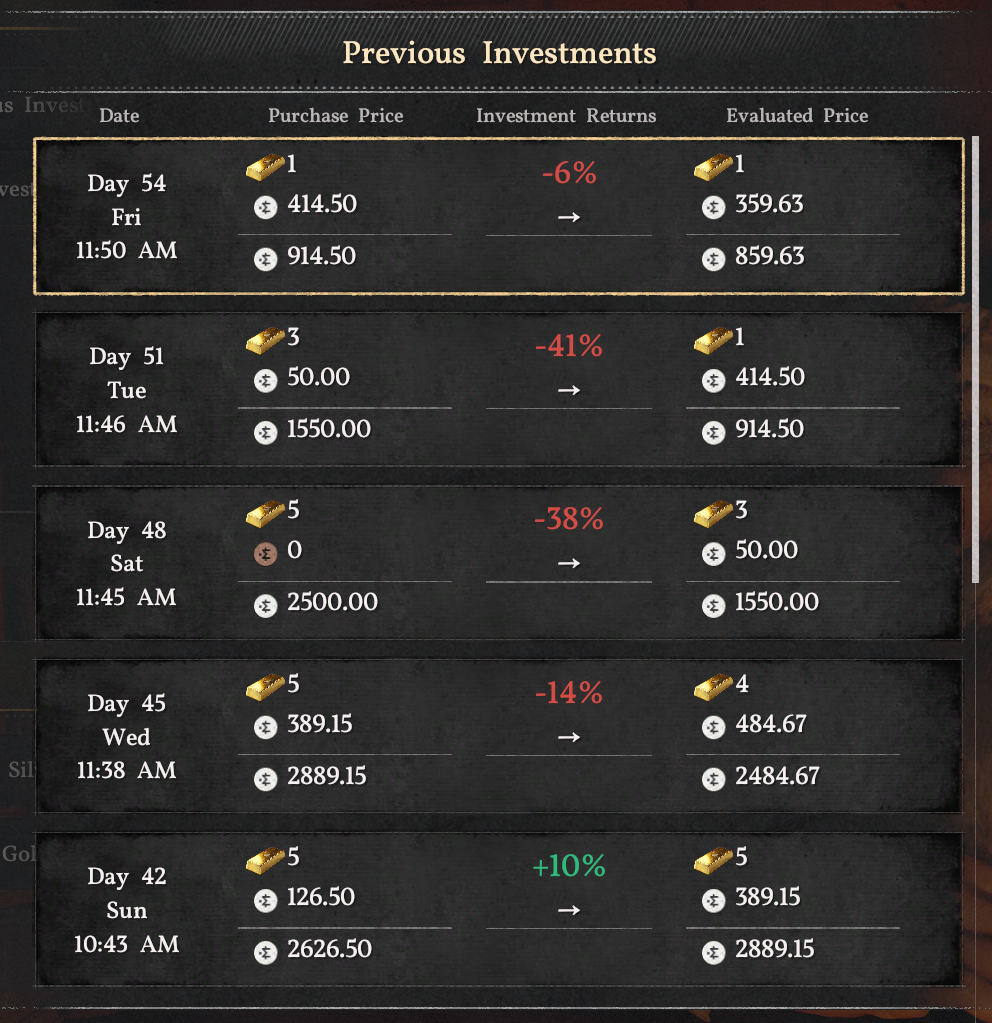The width and height of the screenshot is (992, 1023).
Task: Click the Investment Returns column header
Action: tap(566, 116)
